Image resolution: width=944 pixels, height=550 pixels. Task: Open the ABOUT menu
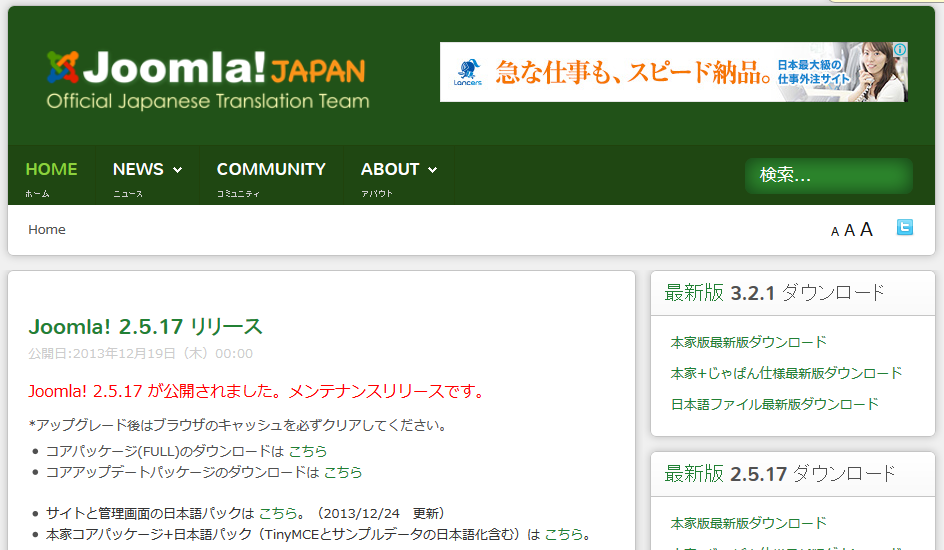click(x=390, y=170)
